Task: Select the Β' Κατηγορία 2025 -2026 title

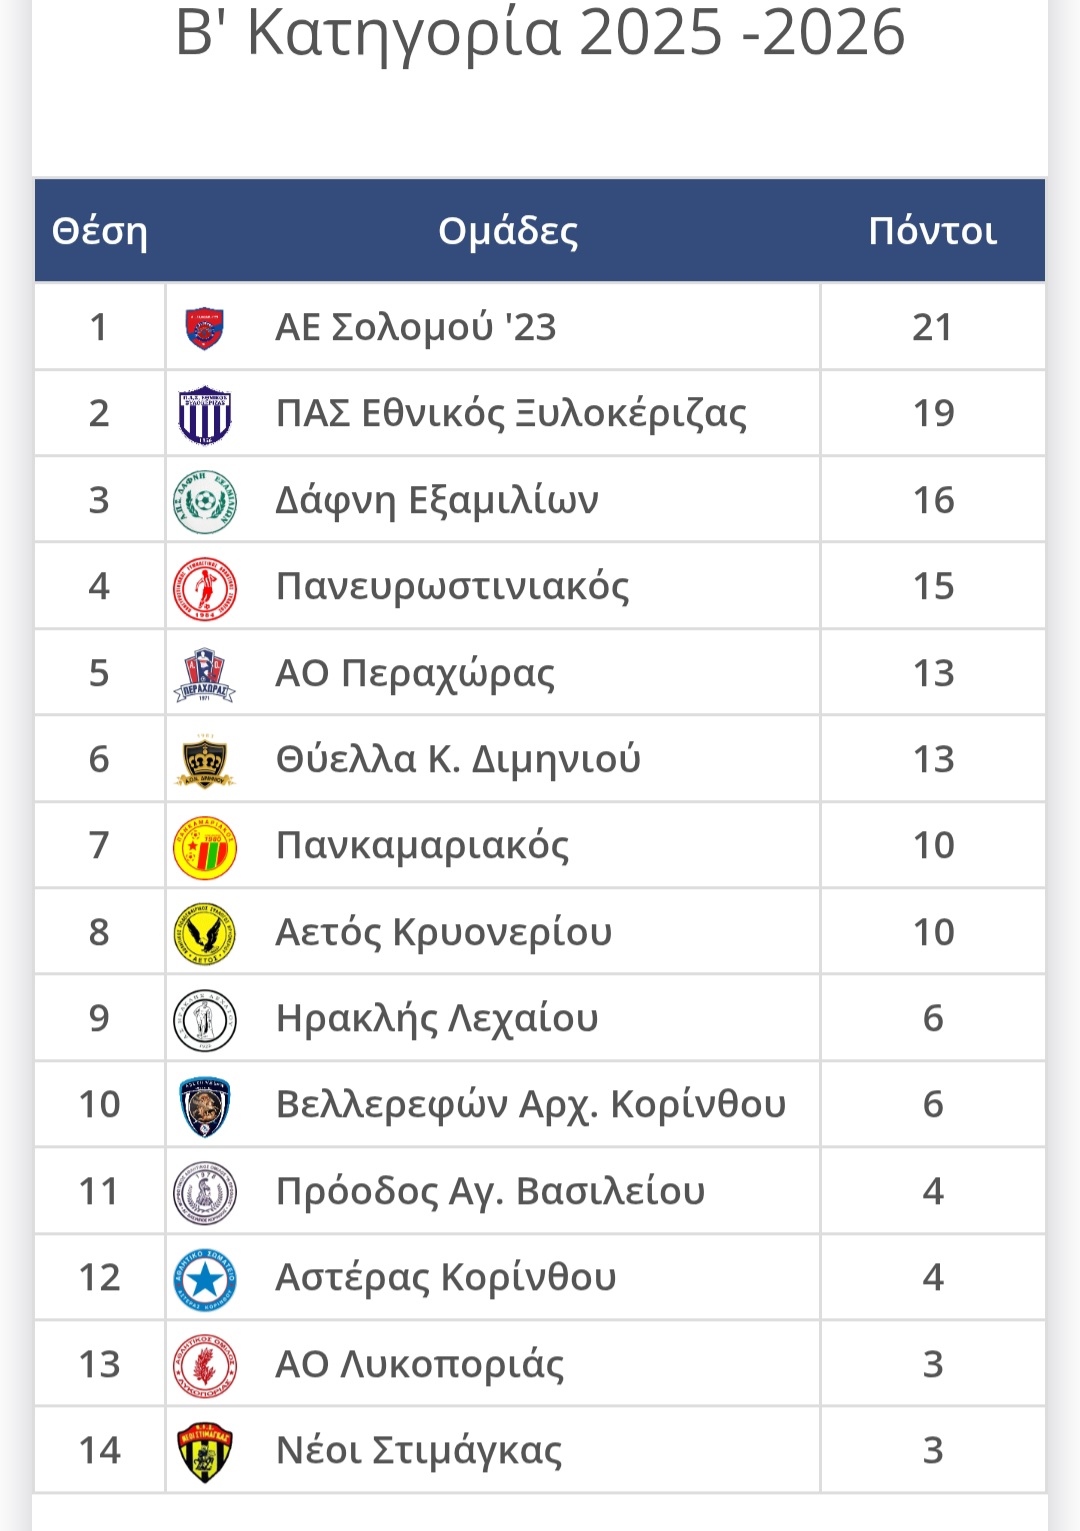Action: point(540,33)
